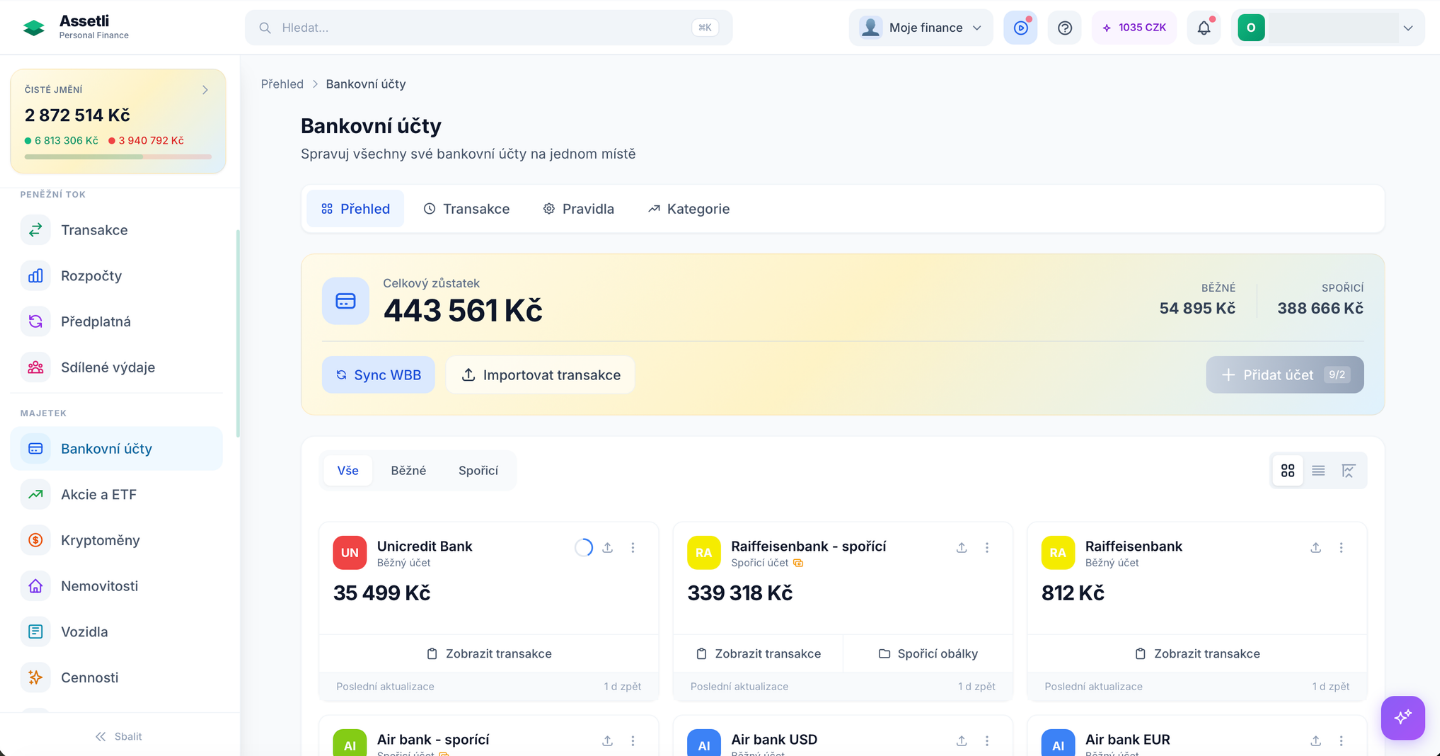Click Zobrazit transakce for Raiffeisenbank 812 Kč
The width and height of the screenshot is (1440, 756).
[x=1197, y=654]
